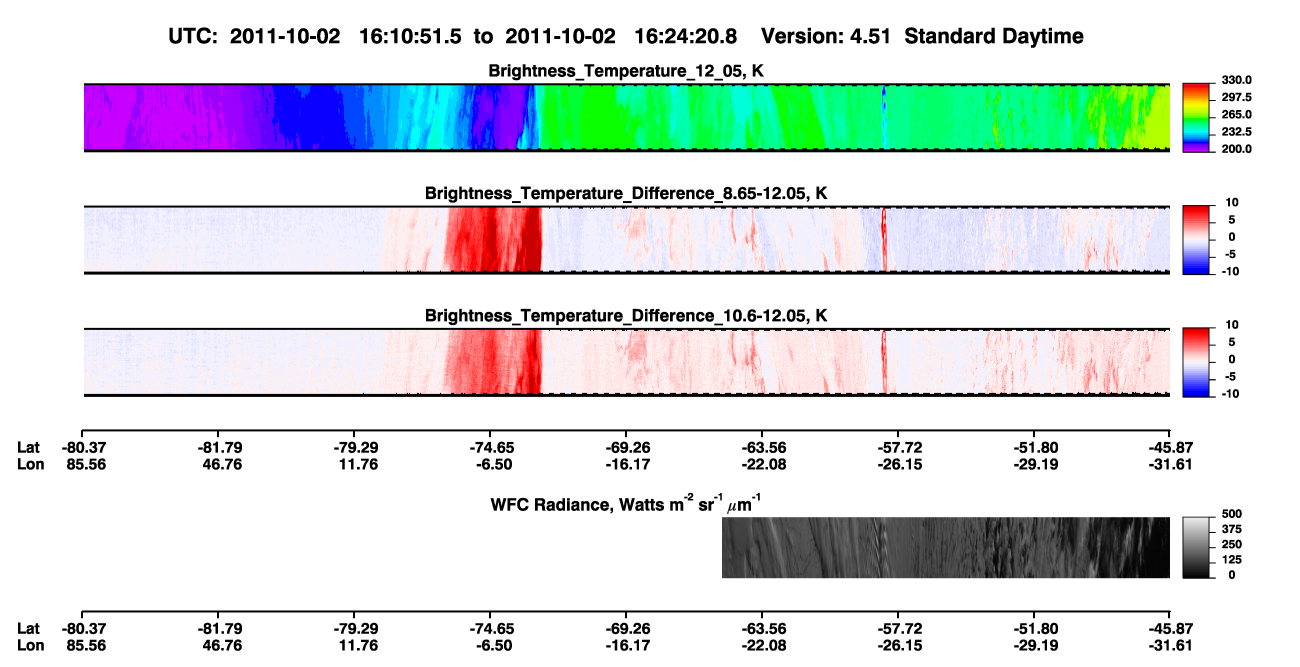Click the red-blue color bar of the 10.6-12.05 panel
Image resolution: width=1300 pixels, height=667 pixels.
1197,362
